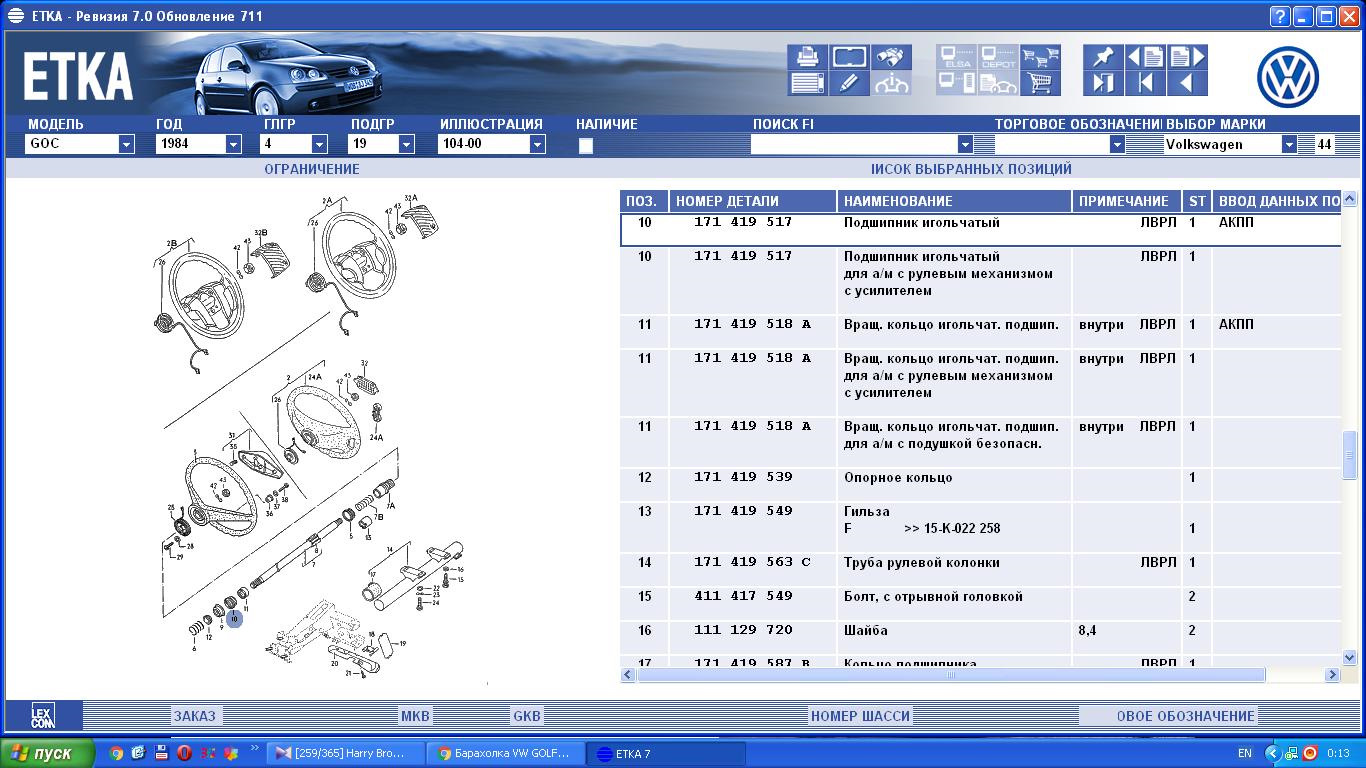The width and height of the screenshot is (1366, 768).
Task: Click the ПРИМЕЧАНИЕ column header
Action: [1127, 201]
